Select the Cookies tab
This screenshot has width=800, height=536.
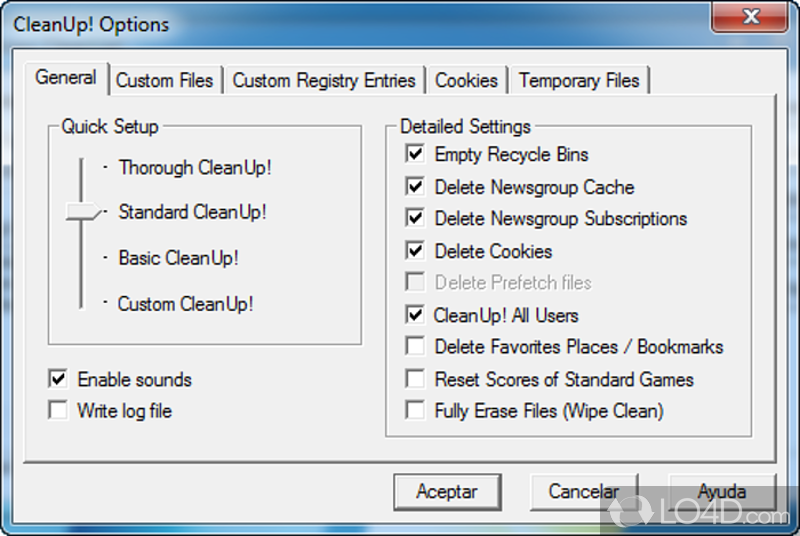coord(466,80)
